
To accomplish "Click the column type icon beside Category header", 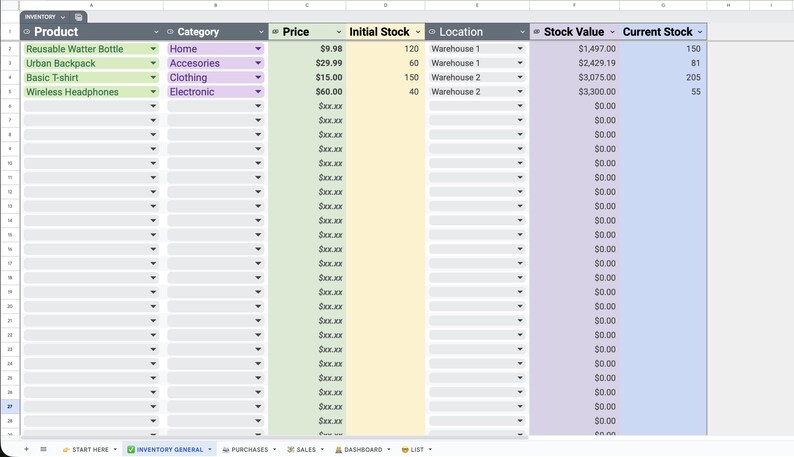I will click(171, 31).
